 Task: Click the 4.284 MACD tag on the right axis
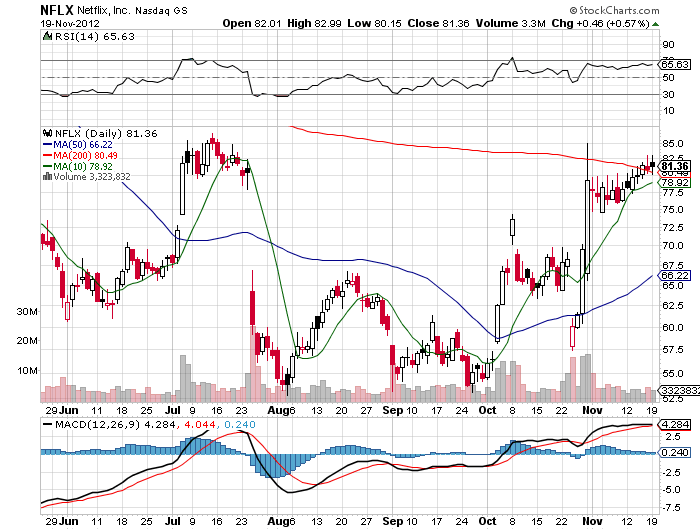coord(675,424)
